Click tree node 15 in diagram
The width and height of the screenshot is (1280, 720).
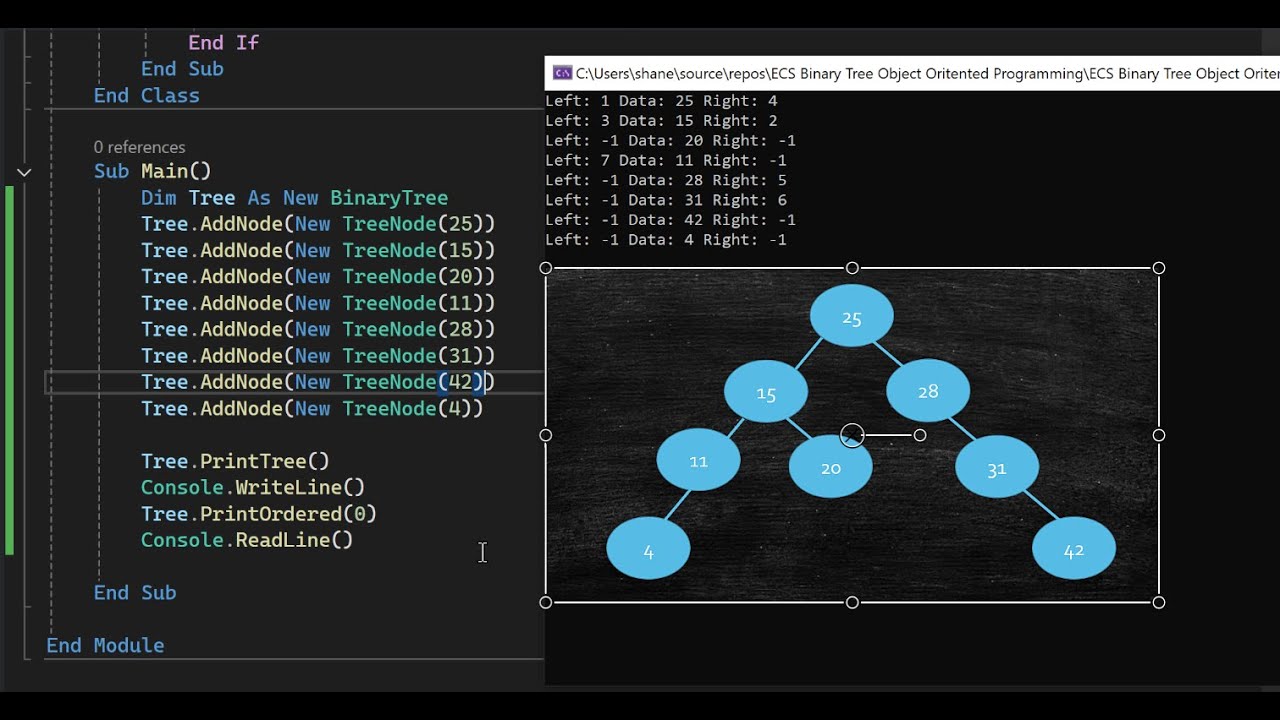766,392
